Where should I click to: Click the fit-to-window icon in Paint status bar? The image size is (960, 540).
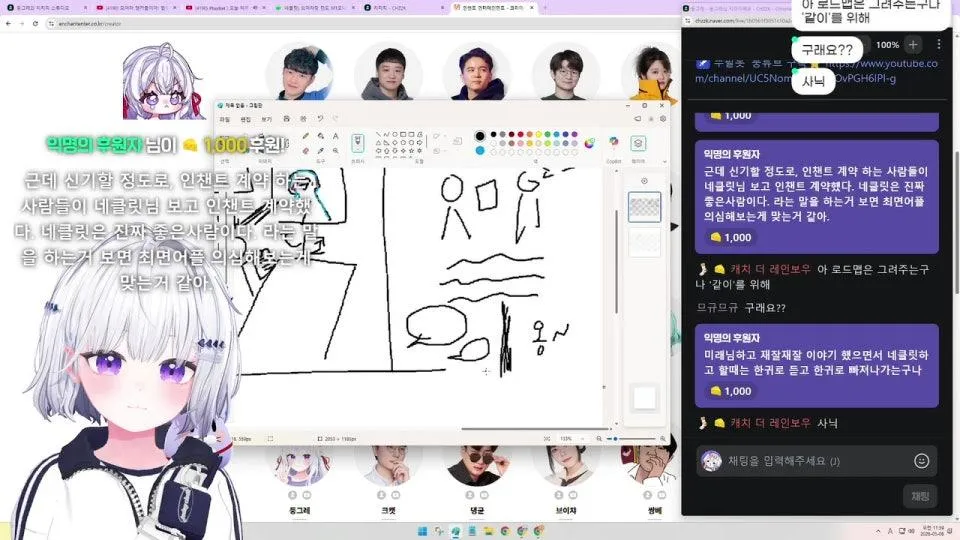(547, 439)
